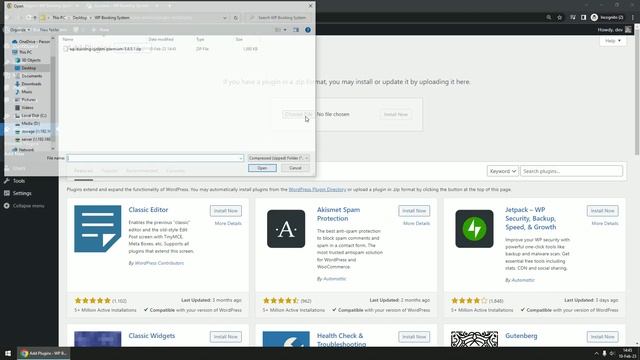Viewport: 640px width, 360px height.
Task: Sort files by the Date modified column
Action: point(161,40)
